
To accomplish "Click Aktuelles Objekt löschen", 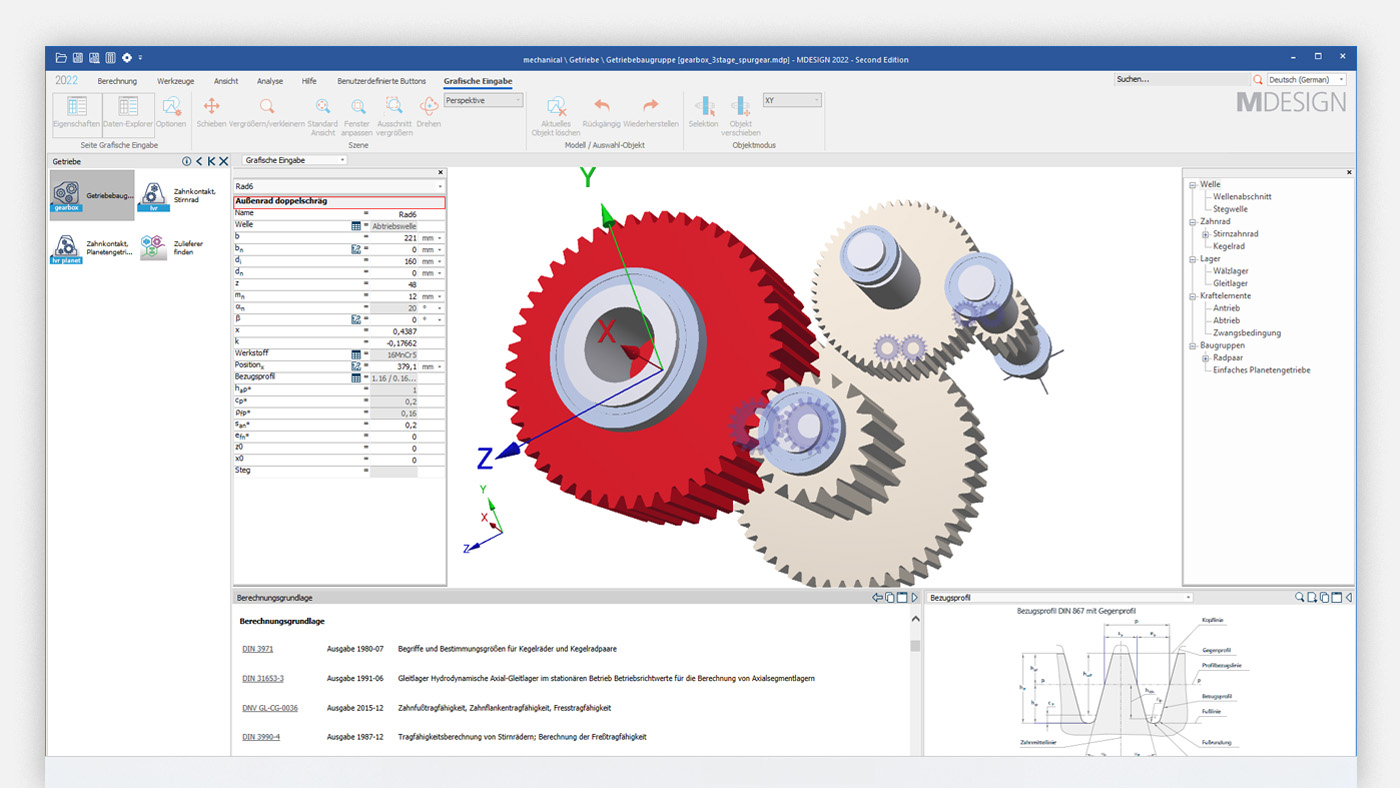I will coord(556,117).
